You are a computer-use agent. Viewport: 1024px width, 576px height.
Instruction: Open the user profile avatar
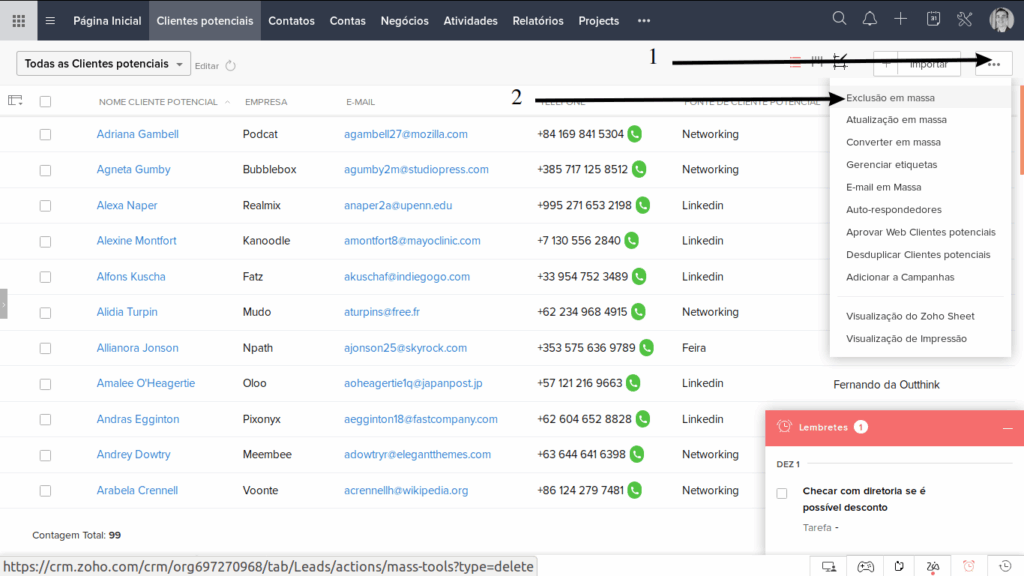point(1001,20)
